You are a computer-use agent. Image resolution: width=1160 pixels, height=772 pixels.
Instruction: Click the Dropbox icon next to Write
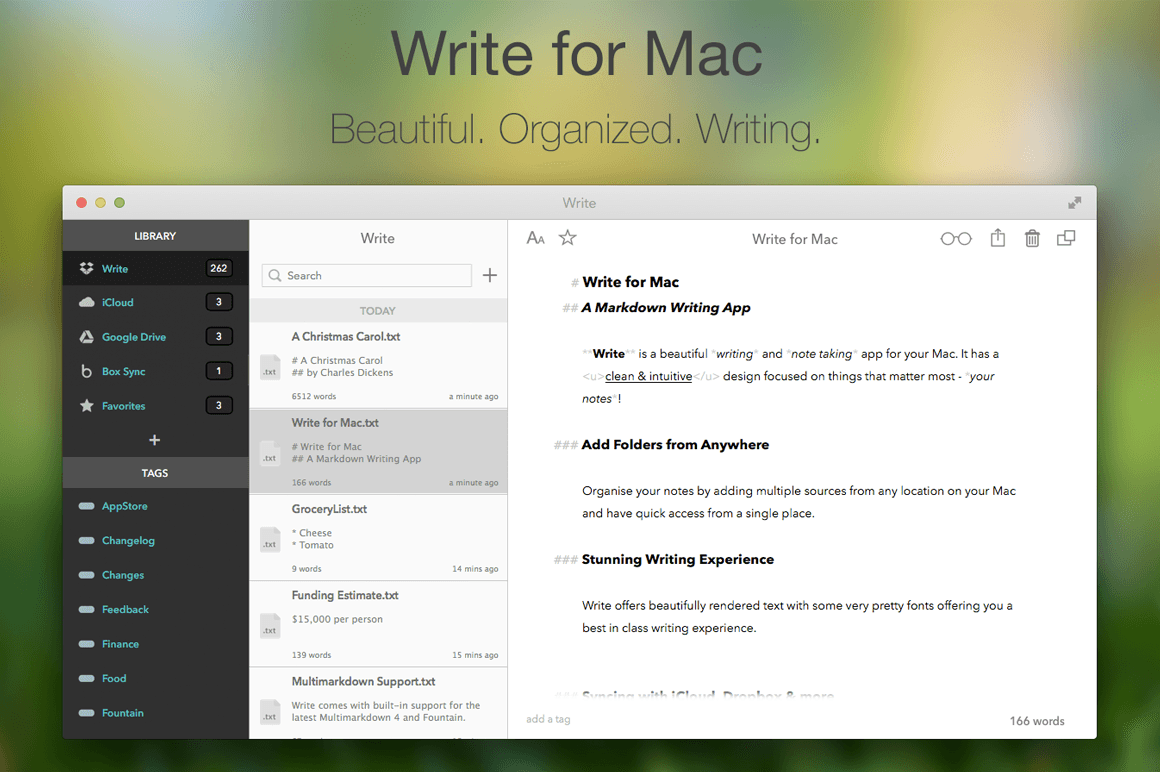[x=87, y=268]
